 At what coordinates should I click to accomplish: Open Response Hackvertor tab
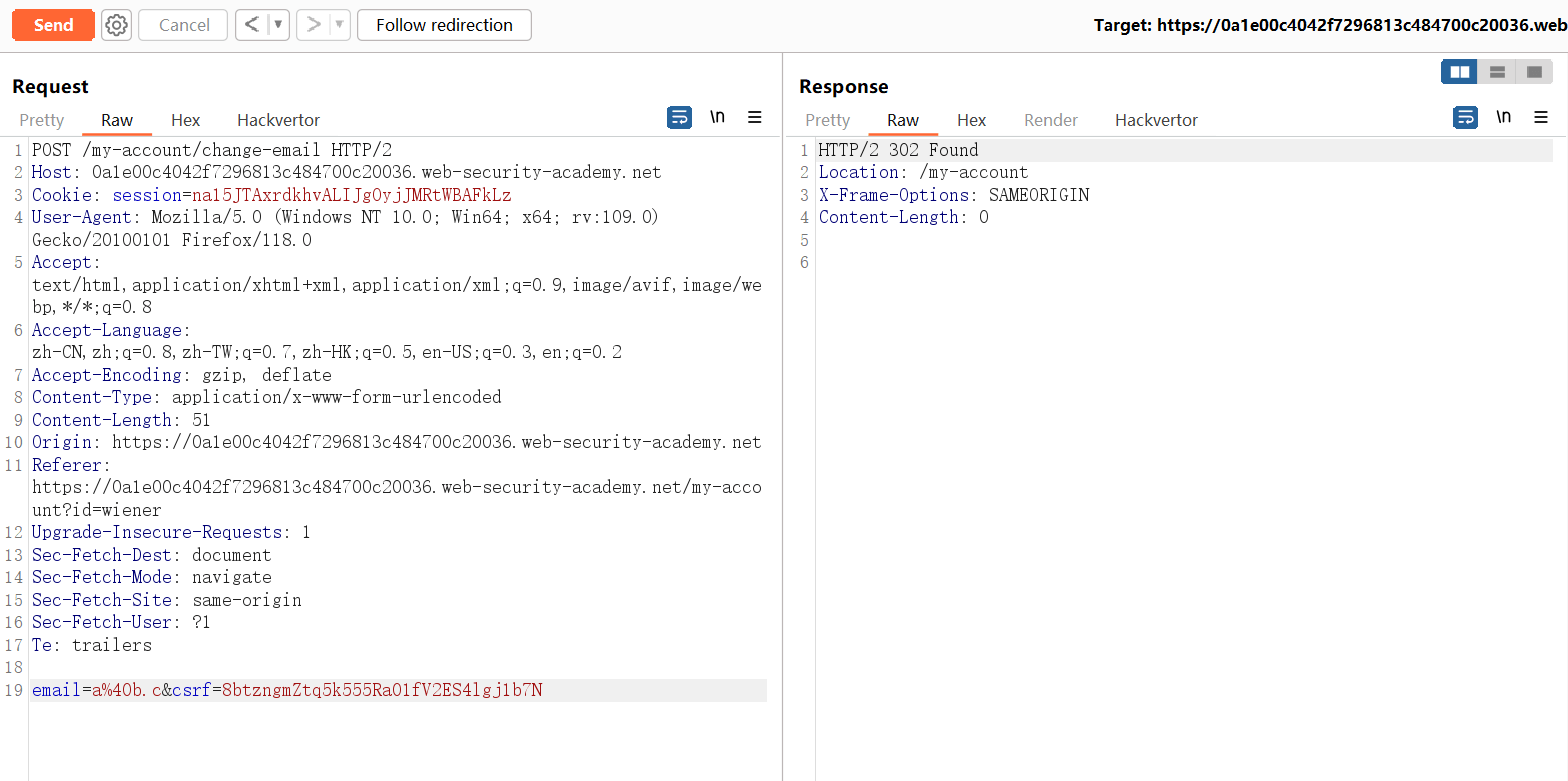tap(1156, 120)
